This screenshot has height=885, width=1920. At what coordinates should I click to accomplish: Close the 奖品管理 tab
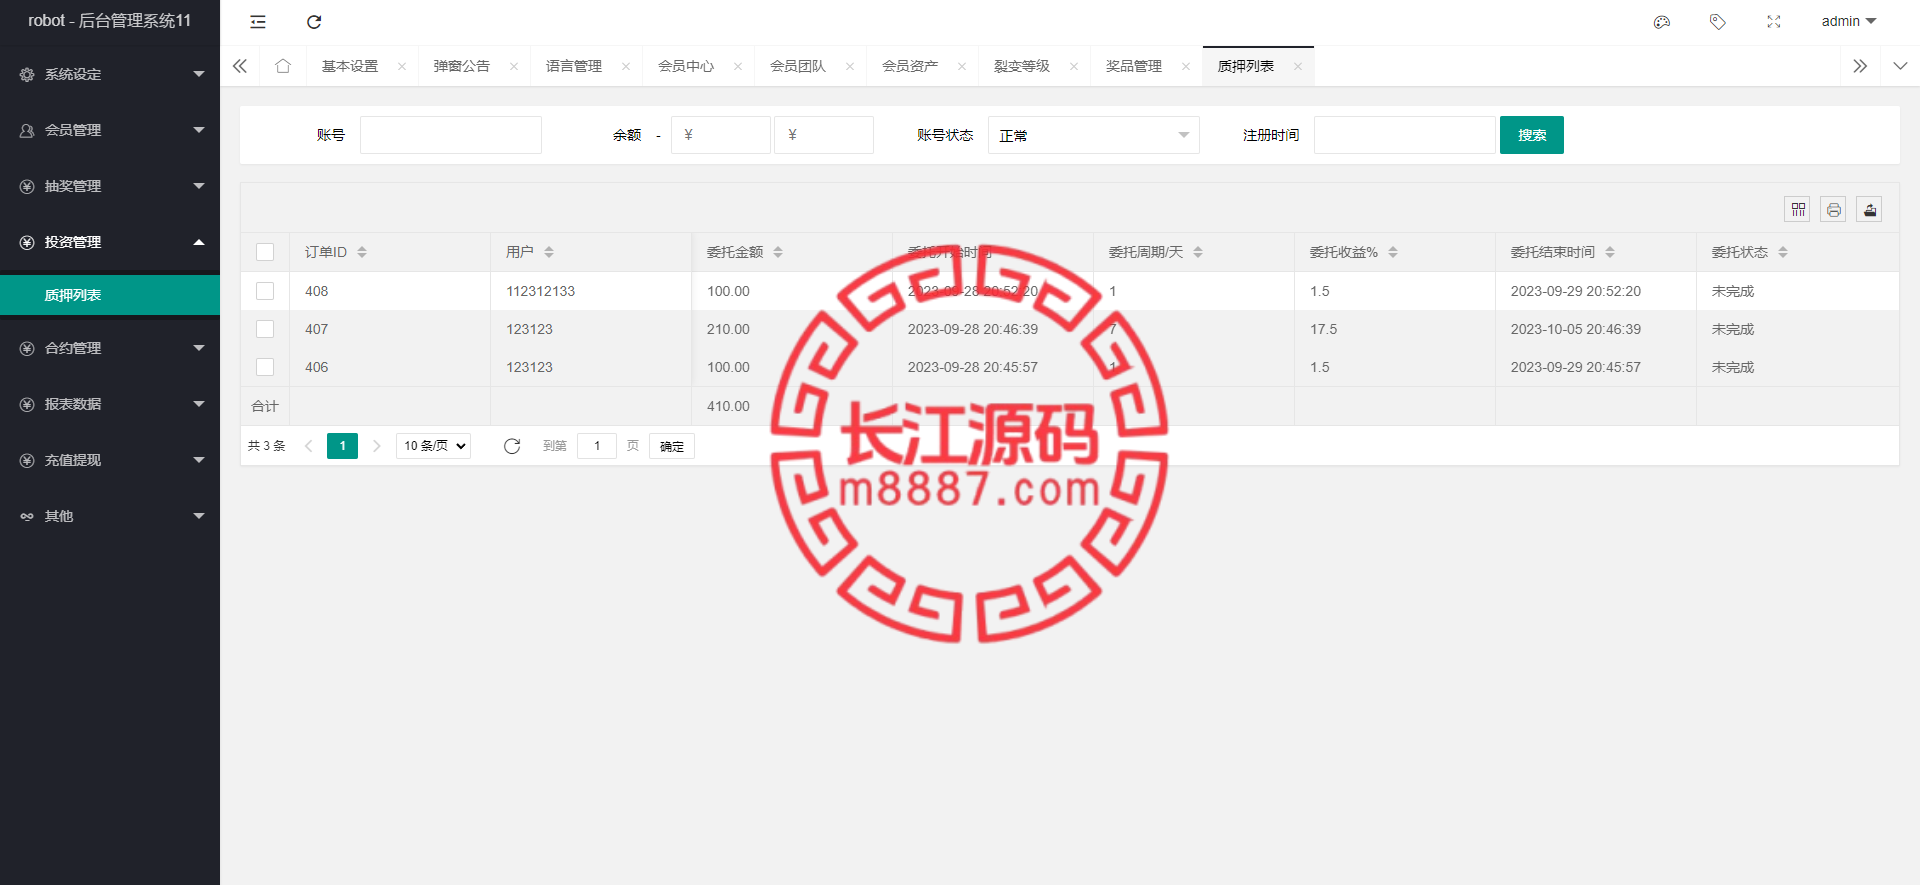pos(1186,67)
